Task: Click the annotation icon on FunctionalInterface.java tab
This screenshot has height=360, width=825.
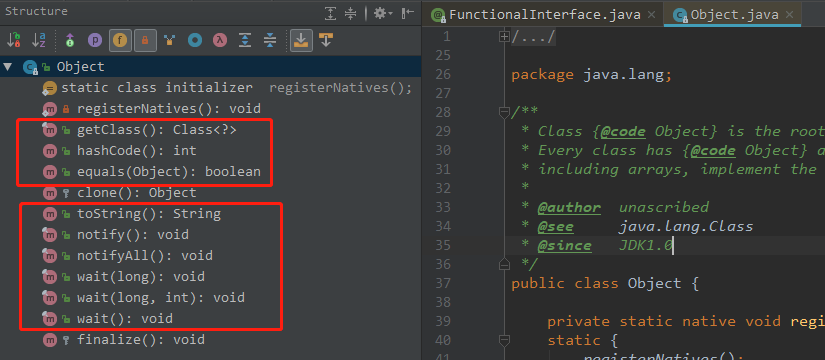Action: tap(438, 15)
